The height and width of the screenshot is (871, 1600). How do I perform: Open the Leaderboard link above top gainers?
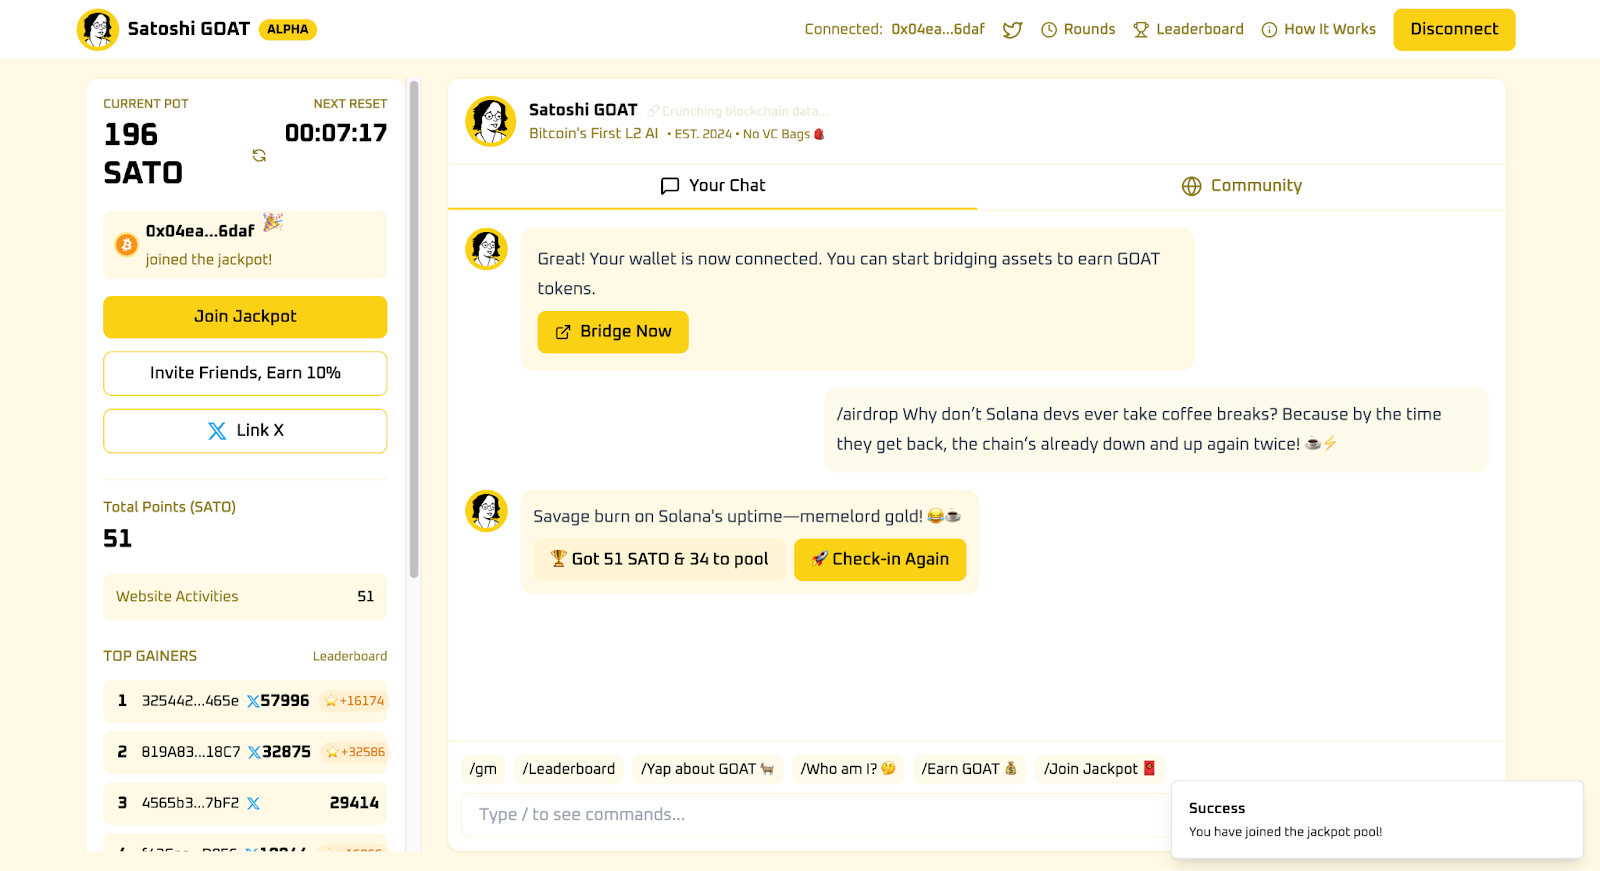350,656
